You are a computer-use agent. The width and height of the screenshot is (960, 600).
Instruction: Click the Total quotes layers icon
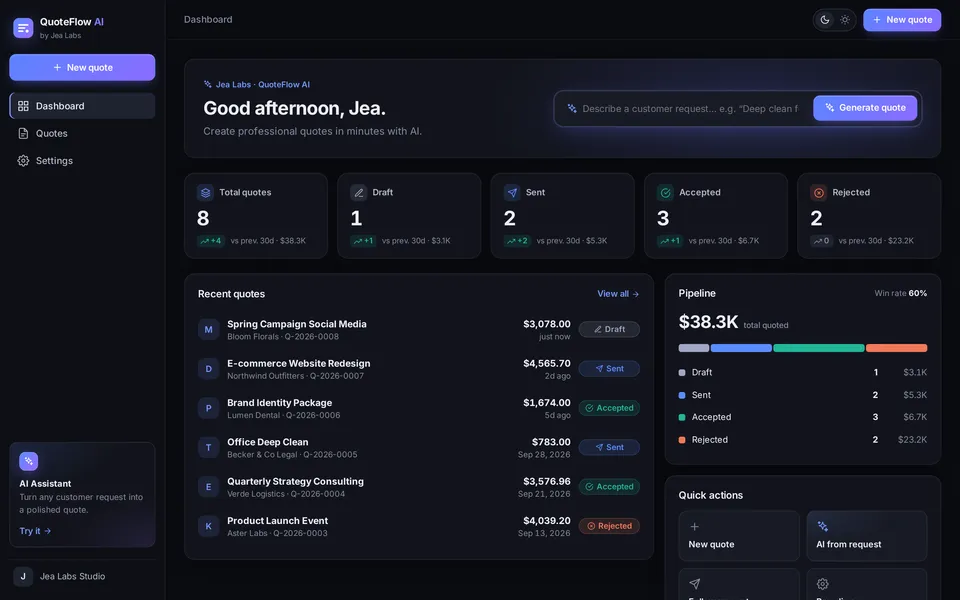click(205, 192)
